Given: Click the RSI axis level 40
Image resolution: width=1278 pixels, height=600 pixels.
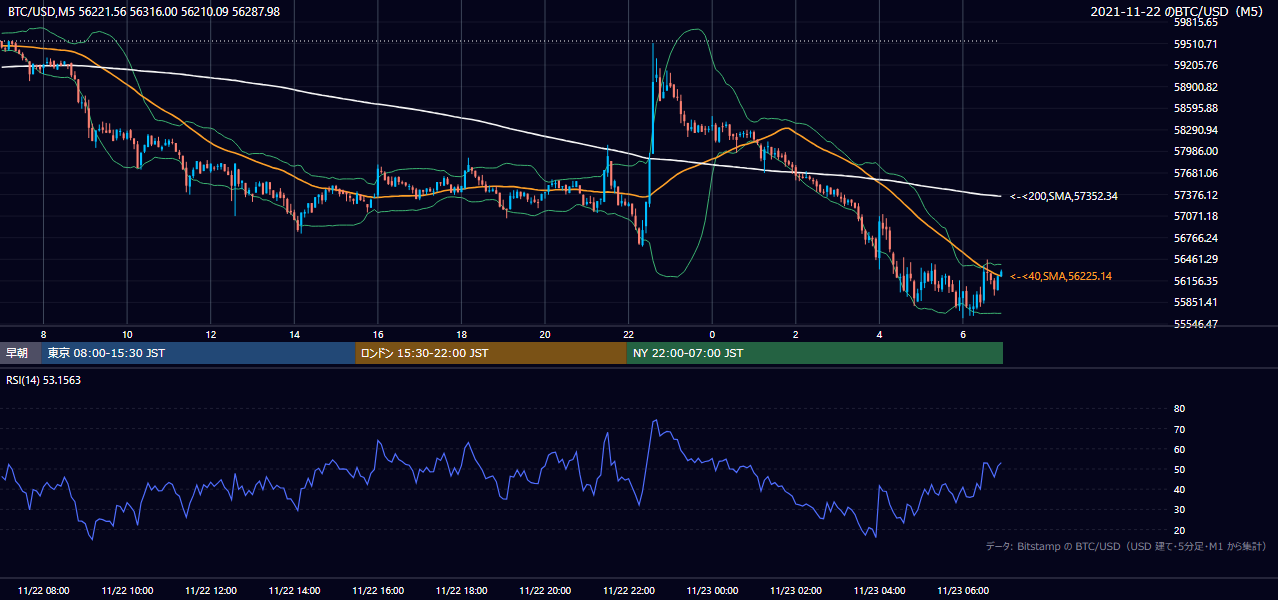Looking at the screenshot, I should pyautogui.click(x=1179, y=489).
